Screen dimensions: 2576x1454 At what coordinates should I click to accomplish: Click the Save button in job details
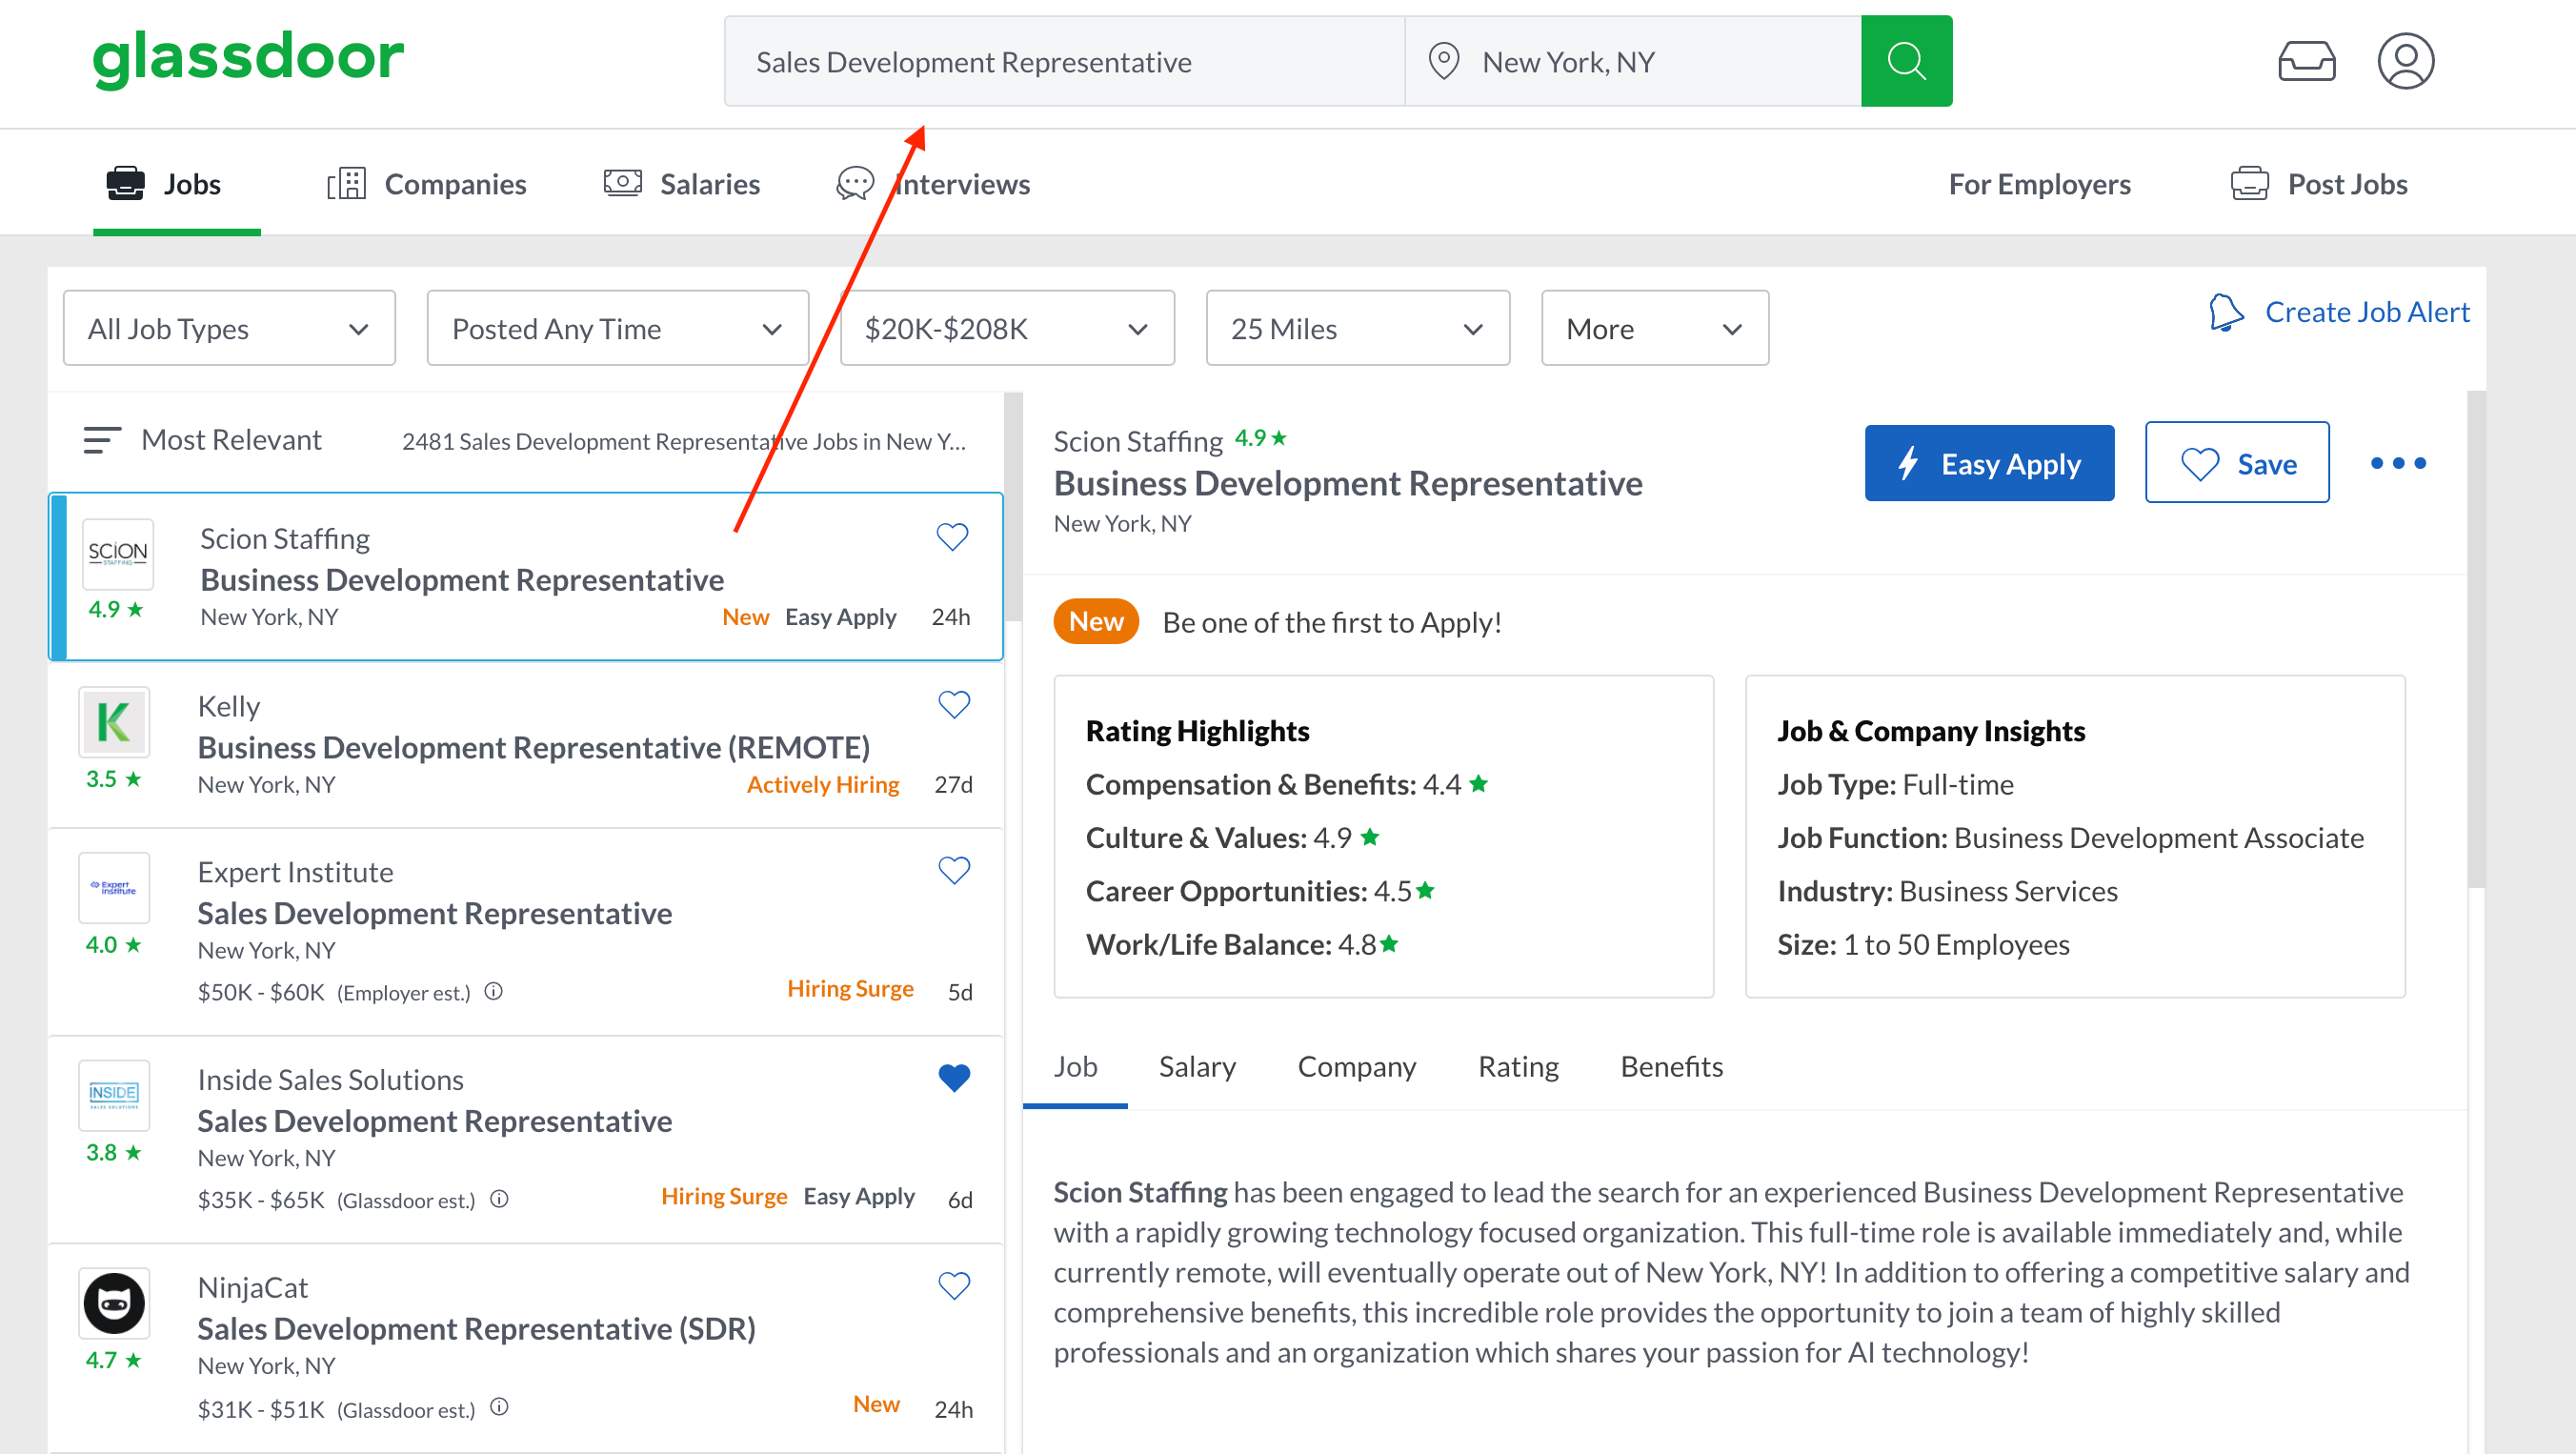coord(2237,463)
